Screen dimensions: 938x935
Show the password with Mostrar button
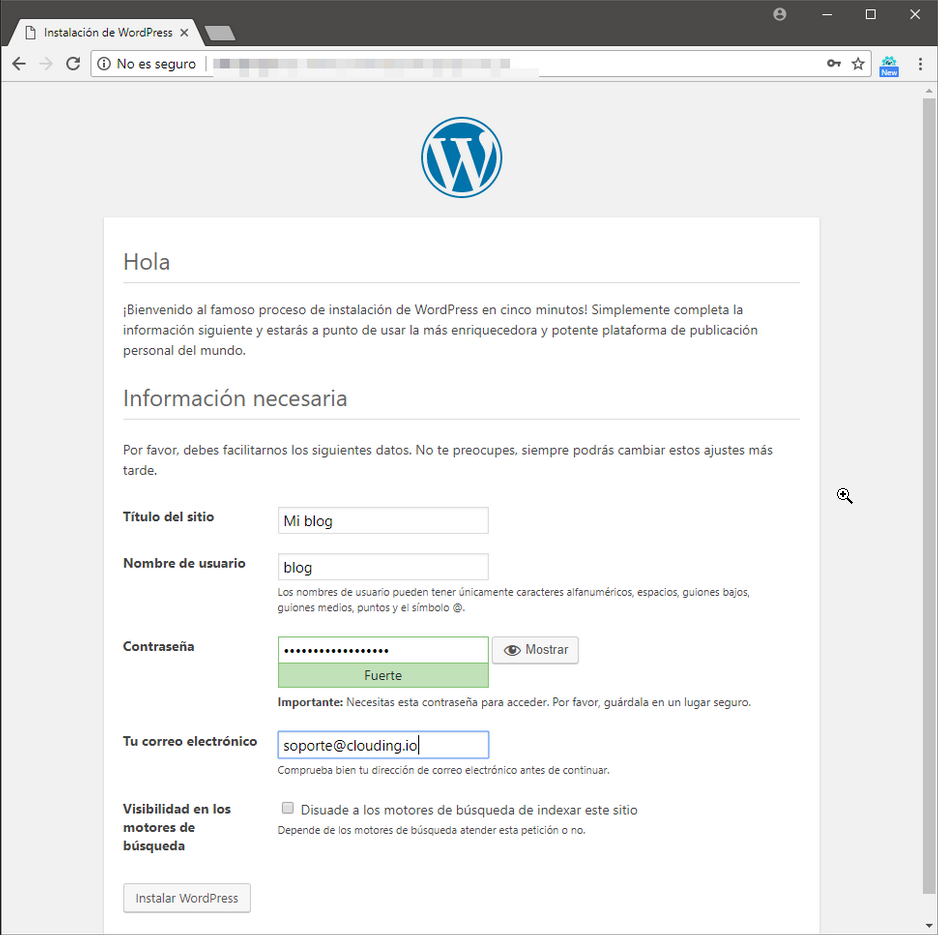535,650
